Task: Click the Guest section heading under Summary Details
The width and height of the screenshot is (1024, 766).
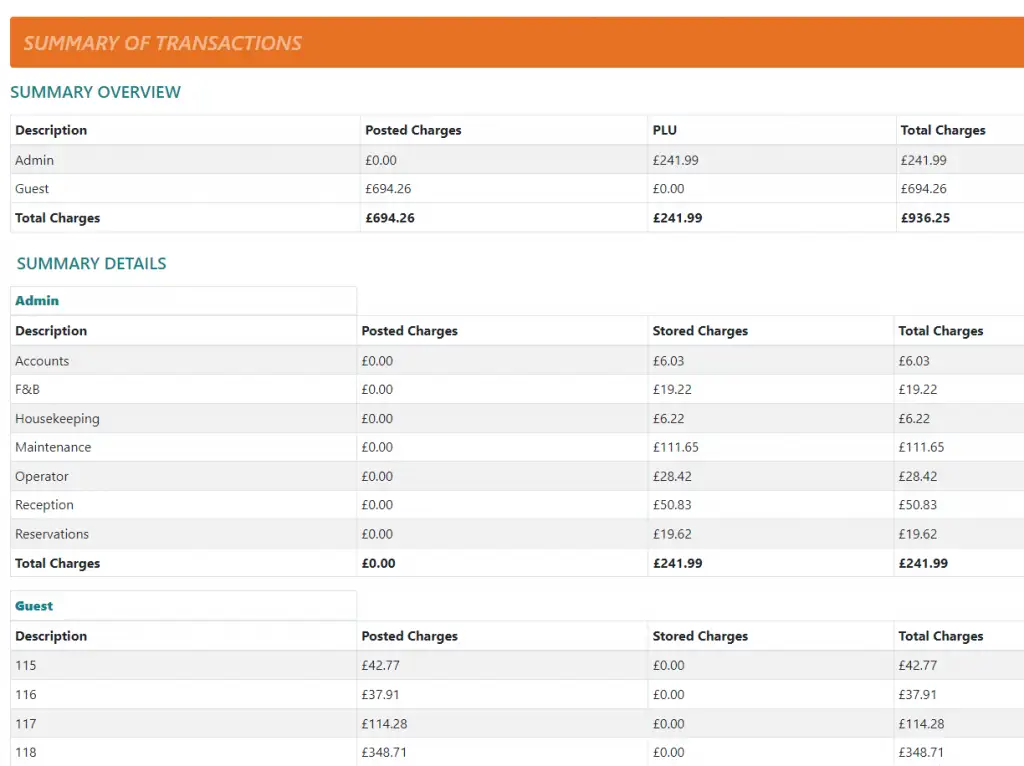Action: click(34, 606)
